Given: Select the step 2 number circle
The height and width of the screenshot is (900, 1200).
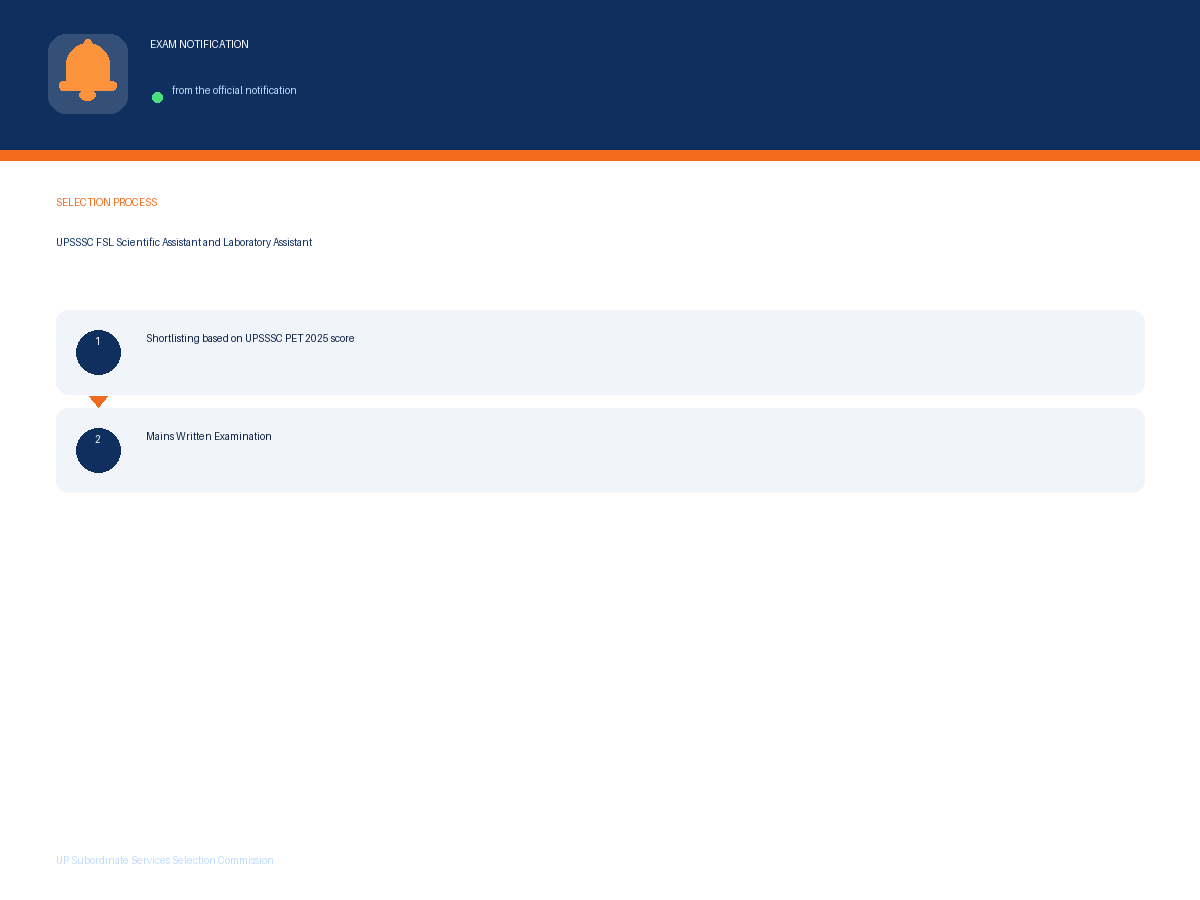Looking at the screenshot, I should click(98, 450).
